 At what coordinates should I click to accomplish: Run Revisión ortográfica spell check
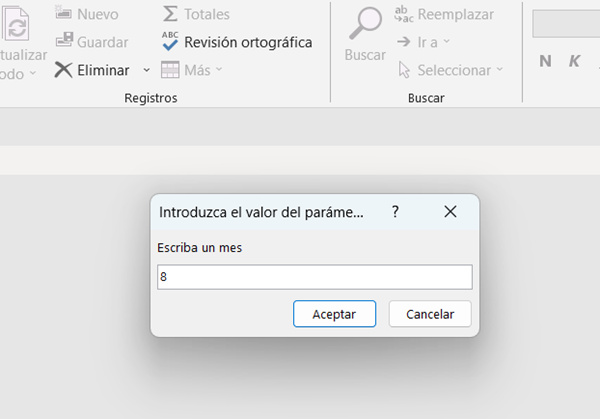pos(236,42)
